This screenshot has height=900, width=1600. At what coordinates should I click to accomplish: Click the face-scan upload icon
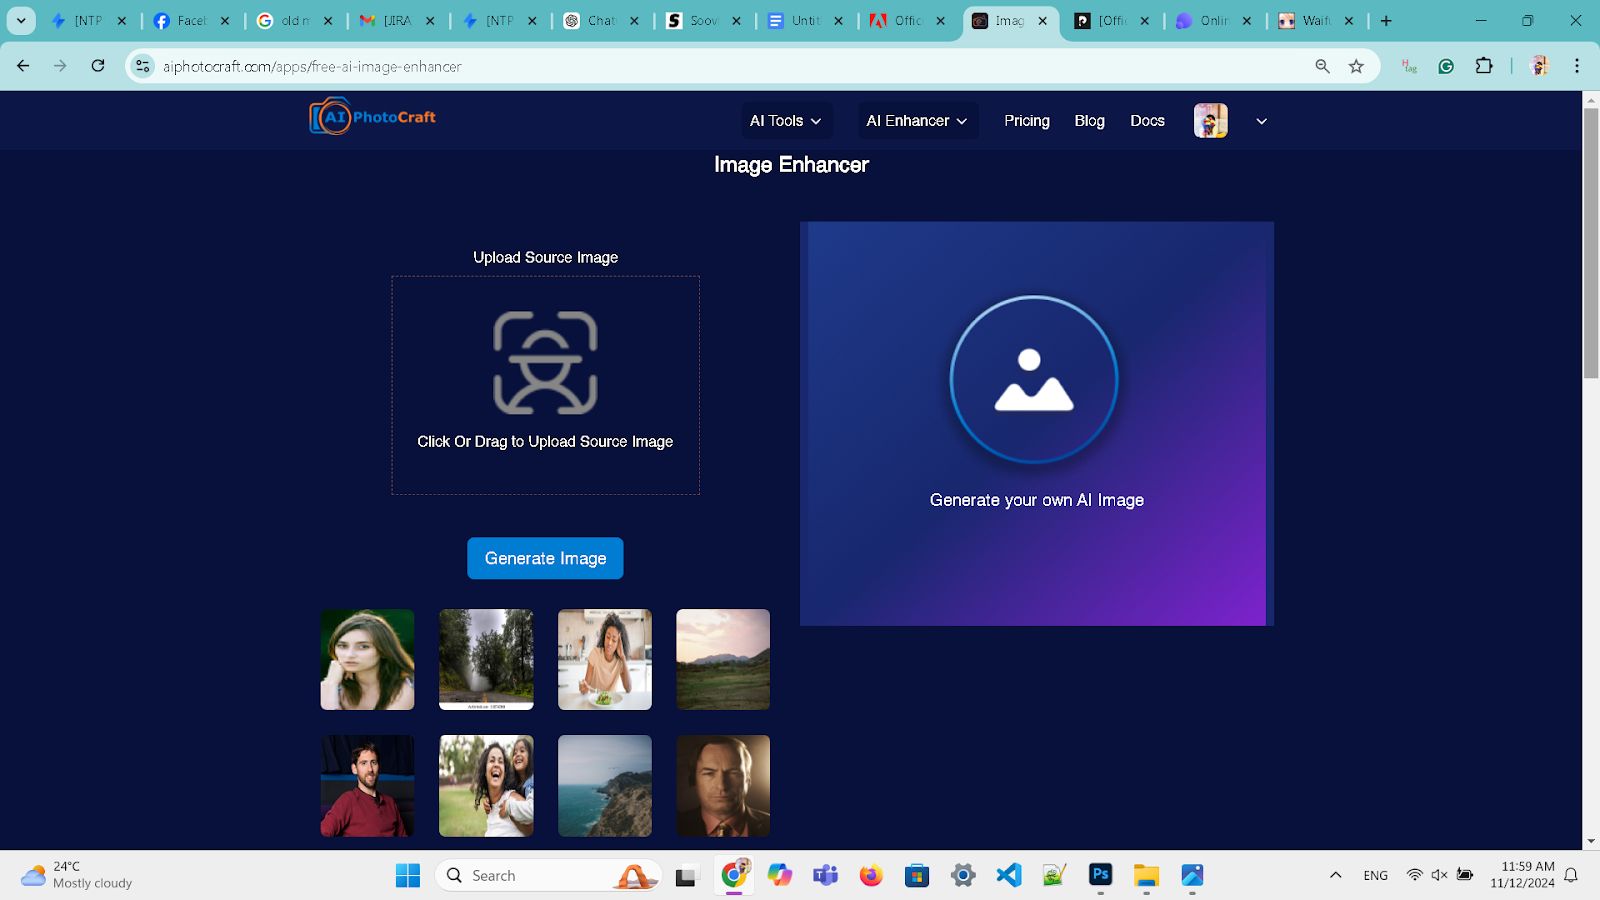click(545, 362)
